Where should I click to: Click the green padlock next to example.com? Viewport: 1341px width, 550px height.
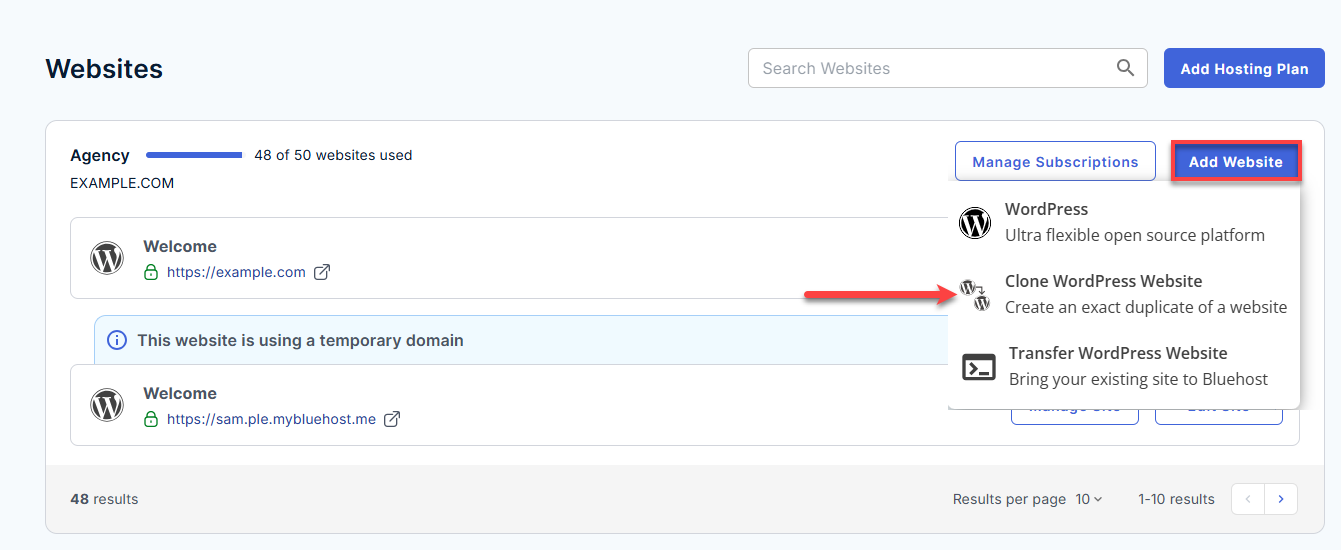click(x=151, y=272)
